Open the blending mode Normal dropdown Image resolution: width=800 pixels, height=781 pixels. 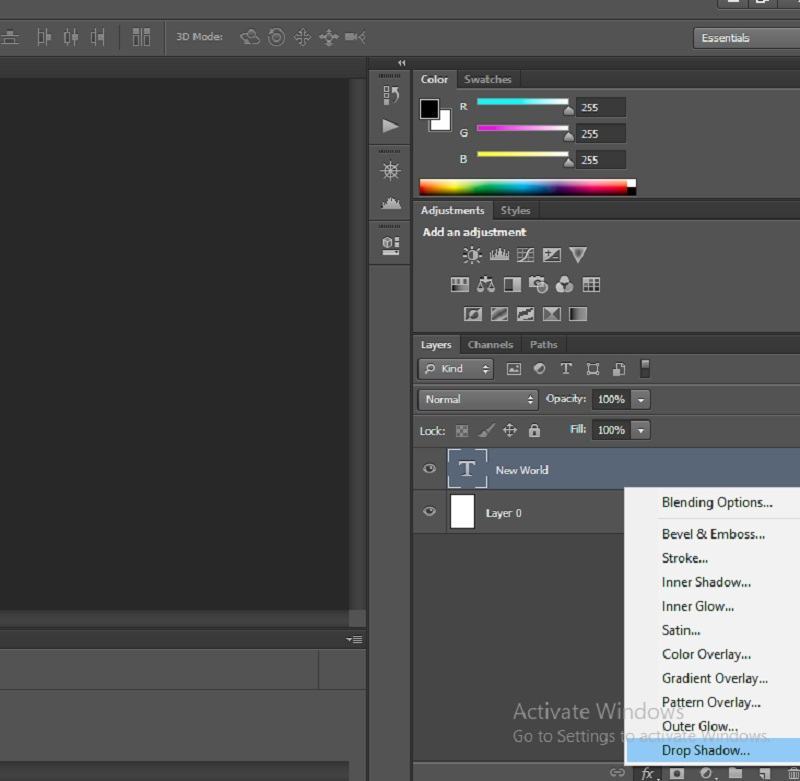pyautogui.click(x=477, y=399)
